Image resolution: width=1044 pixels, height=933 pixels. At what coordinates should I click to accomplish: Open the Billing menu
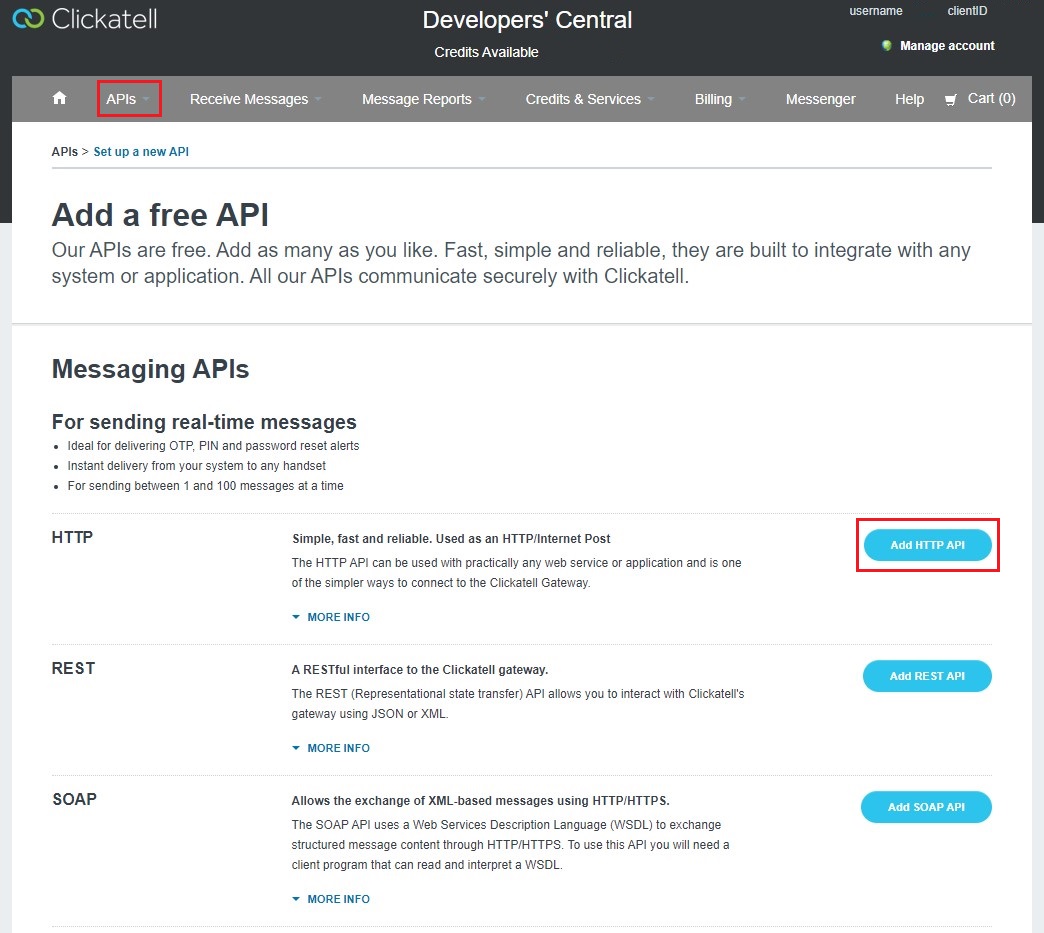[713, 99]
